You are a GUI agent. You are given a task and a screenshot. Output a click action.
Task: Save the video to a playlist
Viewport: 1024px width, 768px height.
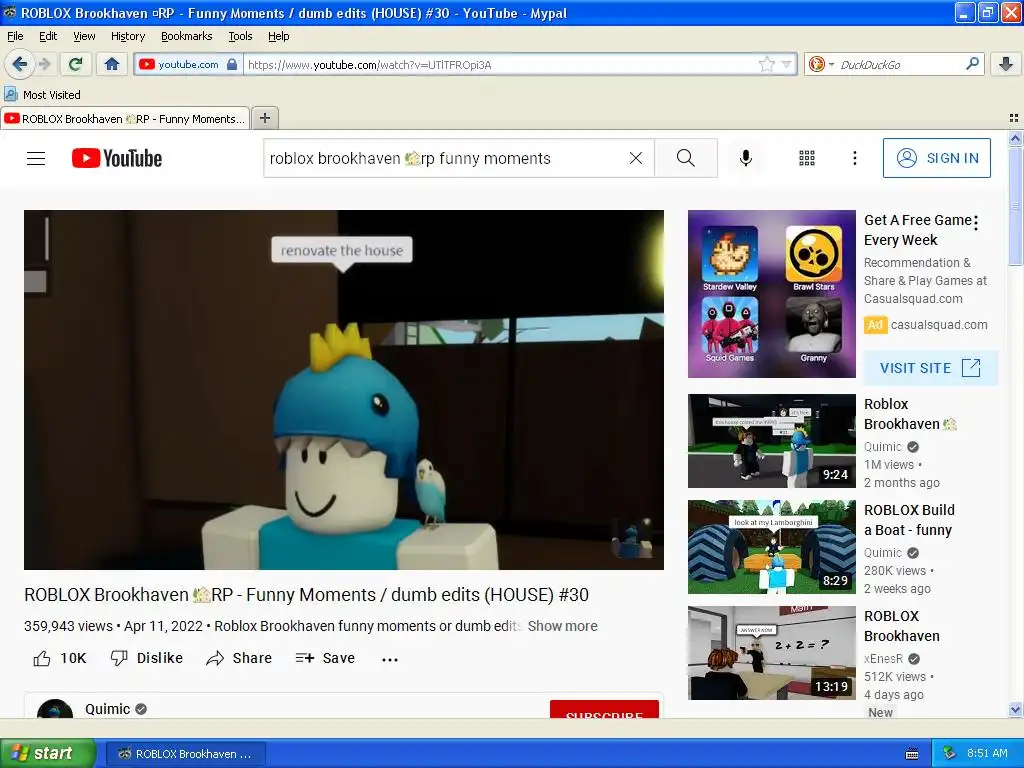(x=325, y=658)
